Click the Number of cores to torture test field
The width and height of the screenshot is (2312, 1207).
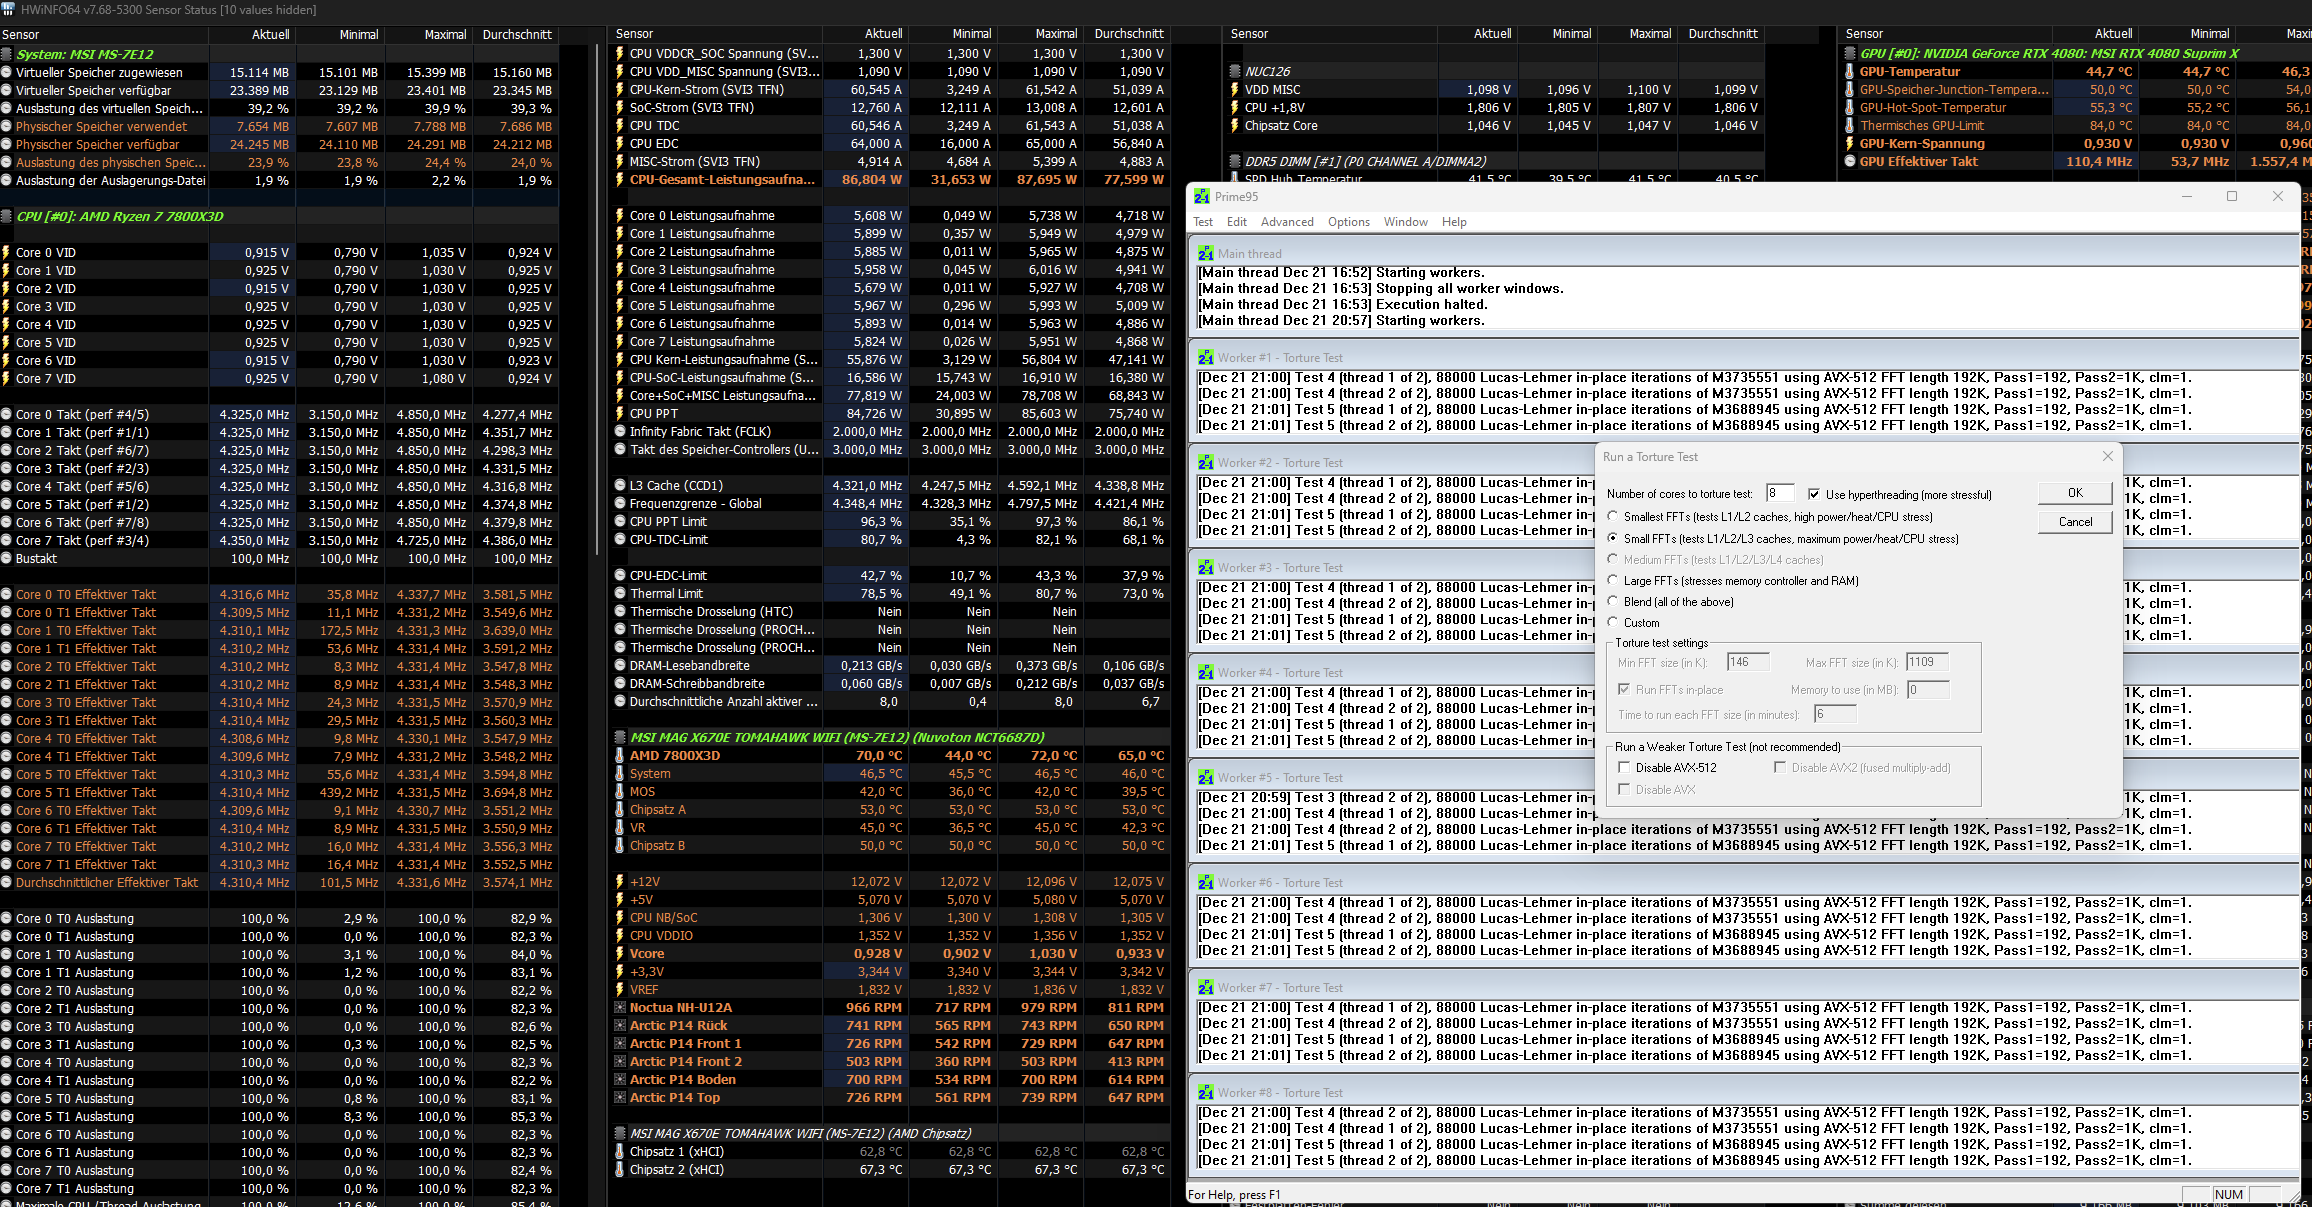click(1780, 493)
